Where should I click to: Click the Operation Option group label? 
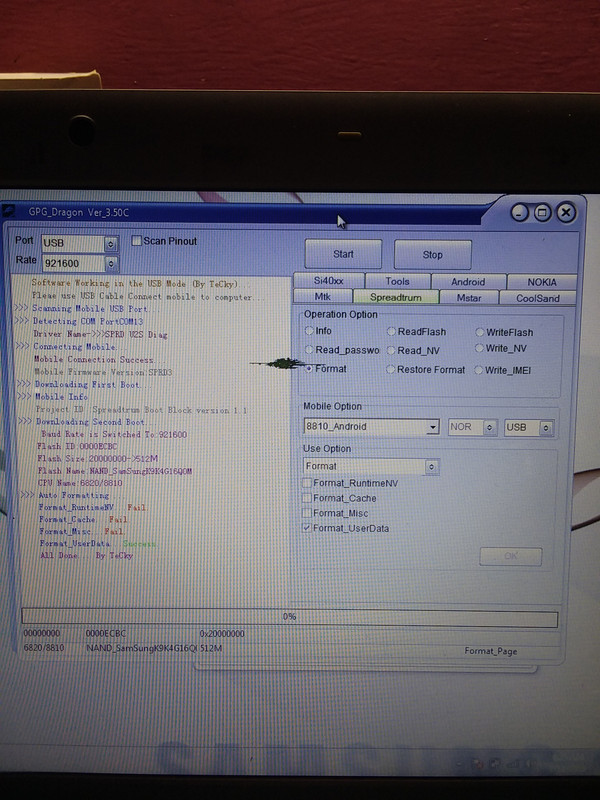[x=341, y=314]
